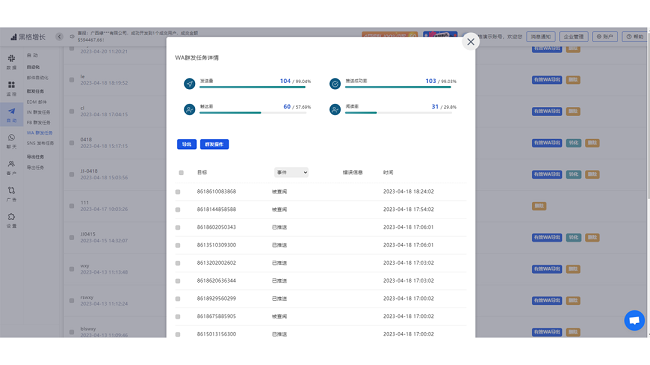Click the progress bar under 104 sent count
The height and width of the screenshot is (365, 650).
pyautogui.click(x=253, y=87)
